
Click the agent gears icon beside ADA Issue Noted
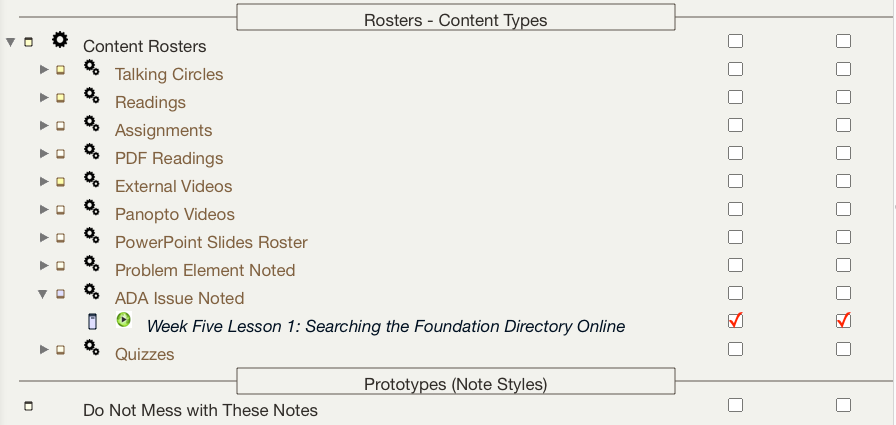click(91, 292)
